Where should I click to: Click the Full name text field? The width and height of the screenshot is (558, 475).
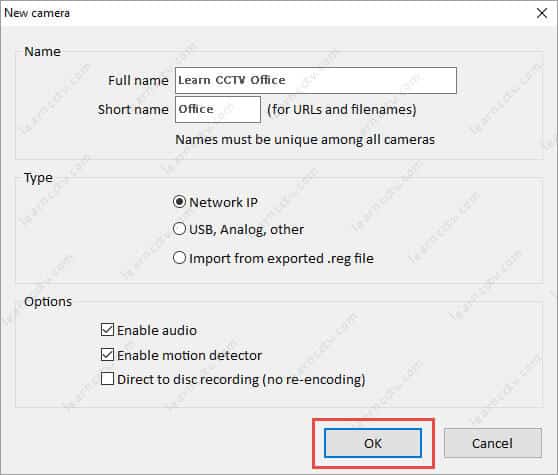coord(316,80)
